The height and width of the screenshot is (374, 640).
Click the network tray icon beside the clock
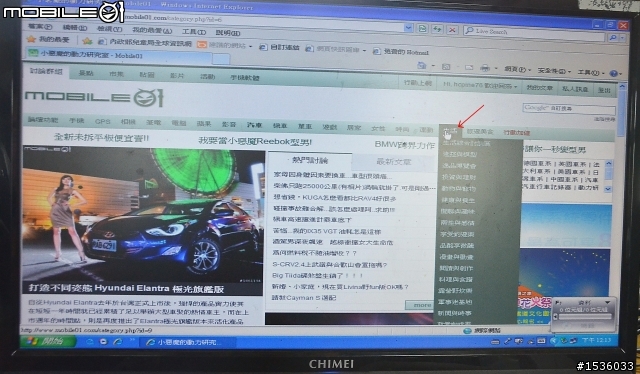click(573, 341)
